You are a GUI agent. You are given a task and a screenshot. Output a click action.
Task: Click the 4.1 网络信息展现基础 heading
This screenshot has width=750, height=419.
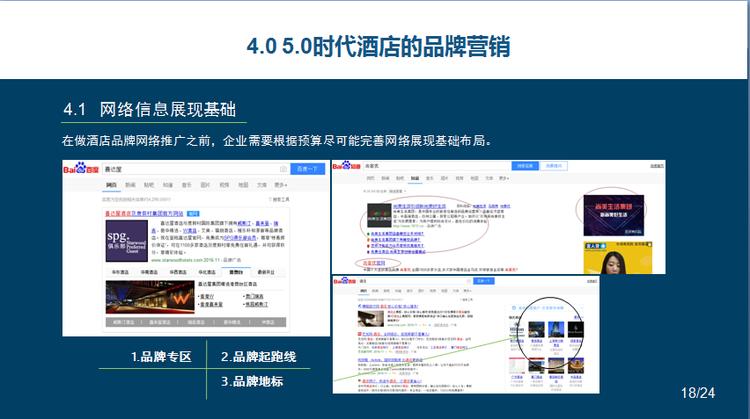[150, 108]
